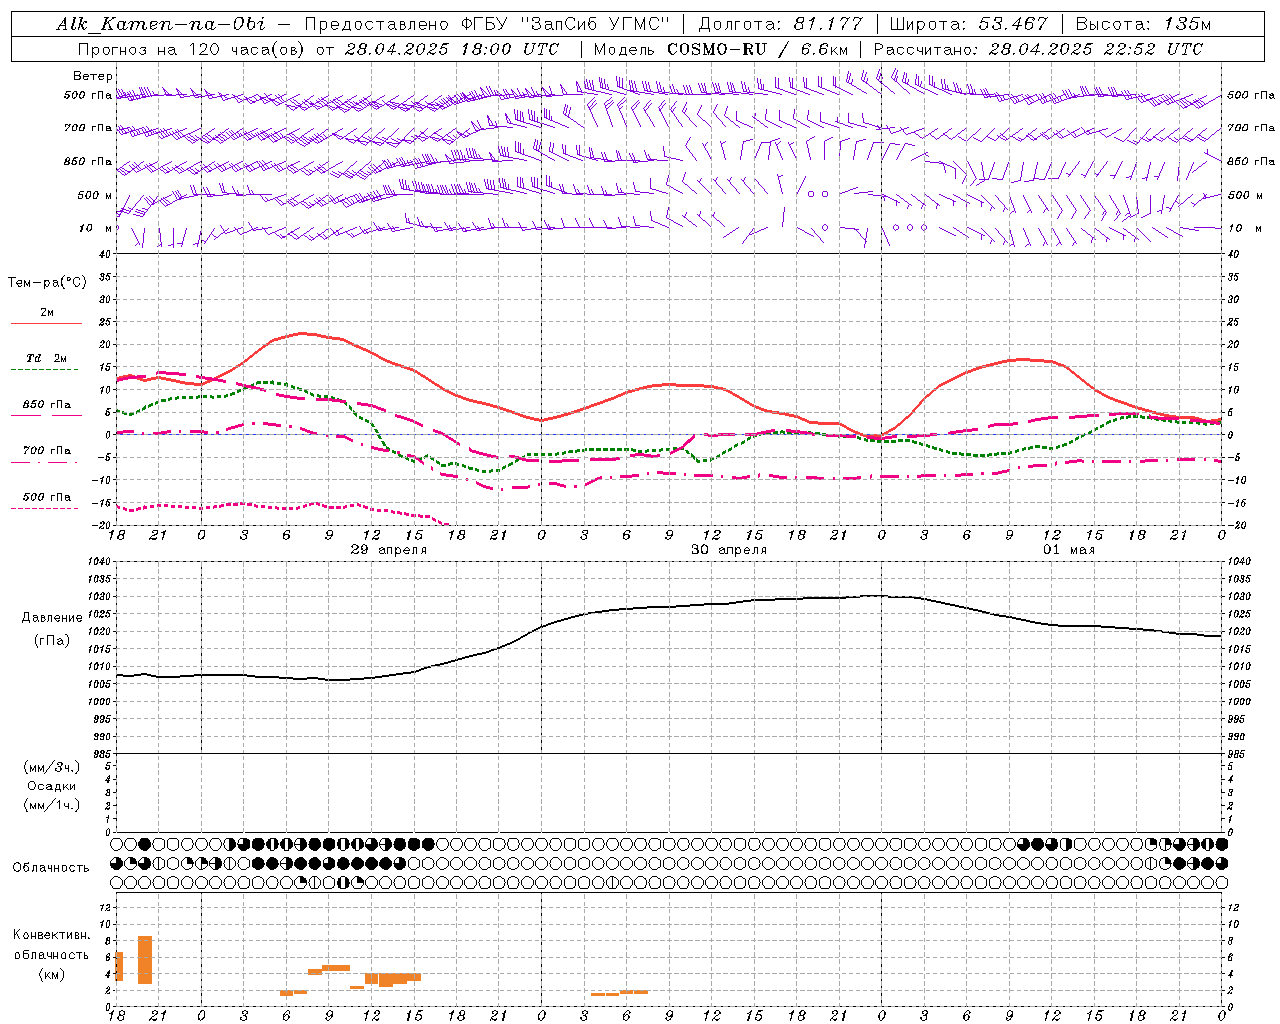
Task: Click the Рассчитано: 28.04.2025 22:52 UTC text
Action: tap(1038, 49)
